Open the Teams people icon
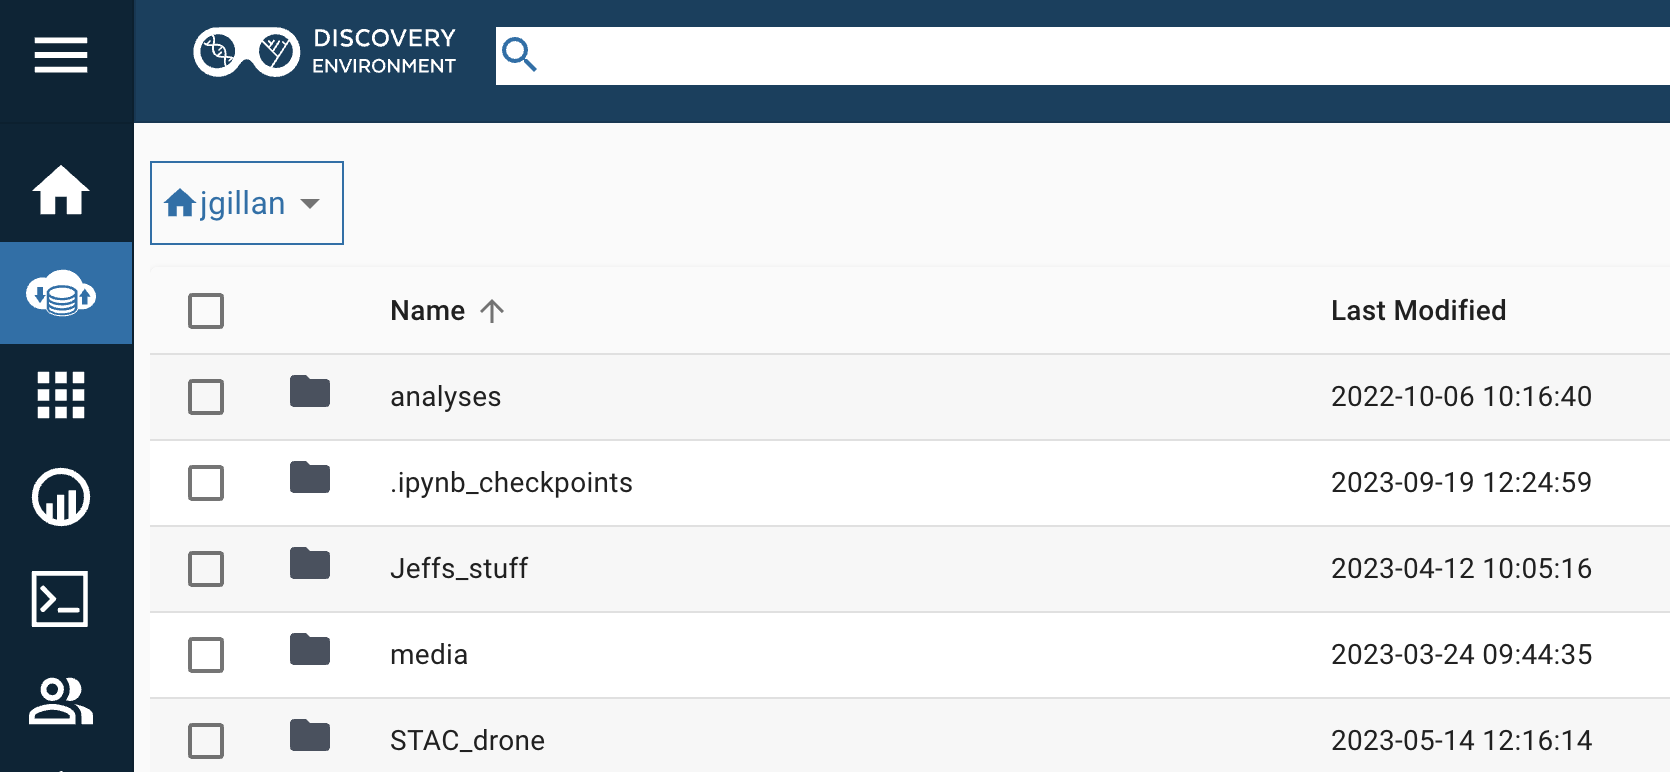The height and width of the screenshot is (772, 1670). tap(61, 701)
